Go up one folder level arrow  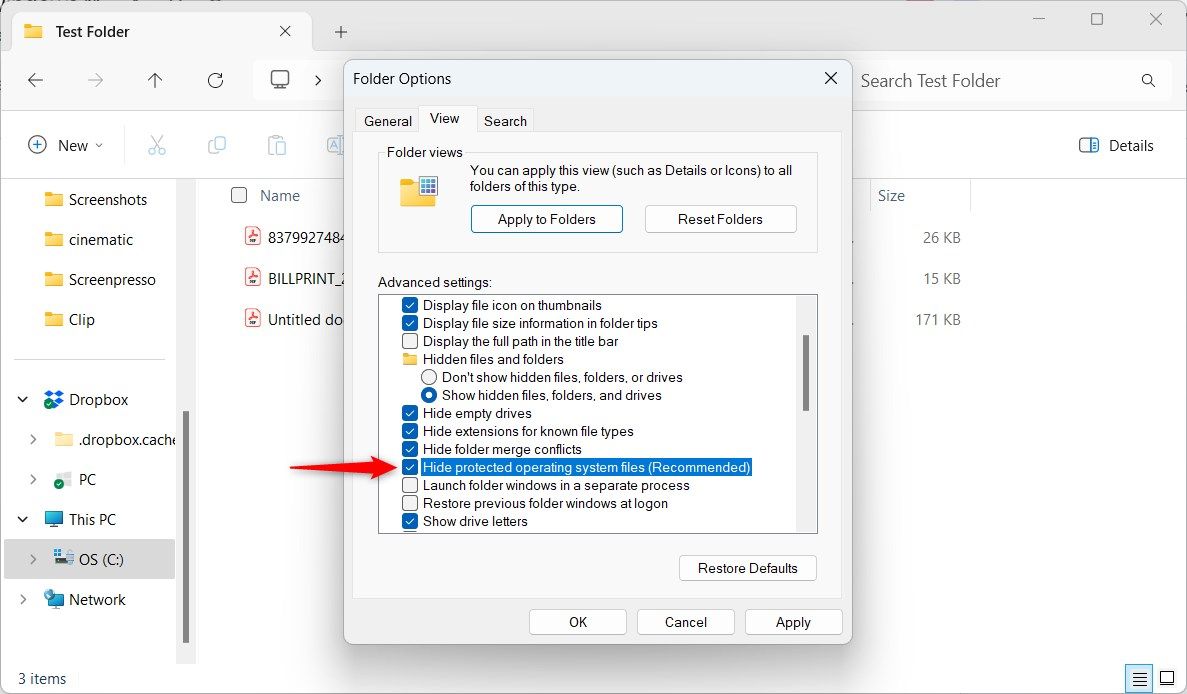pos(155,80)
